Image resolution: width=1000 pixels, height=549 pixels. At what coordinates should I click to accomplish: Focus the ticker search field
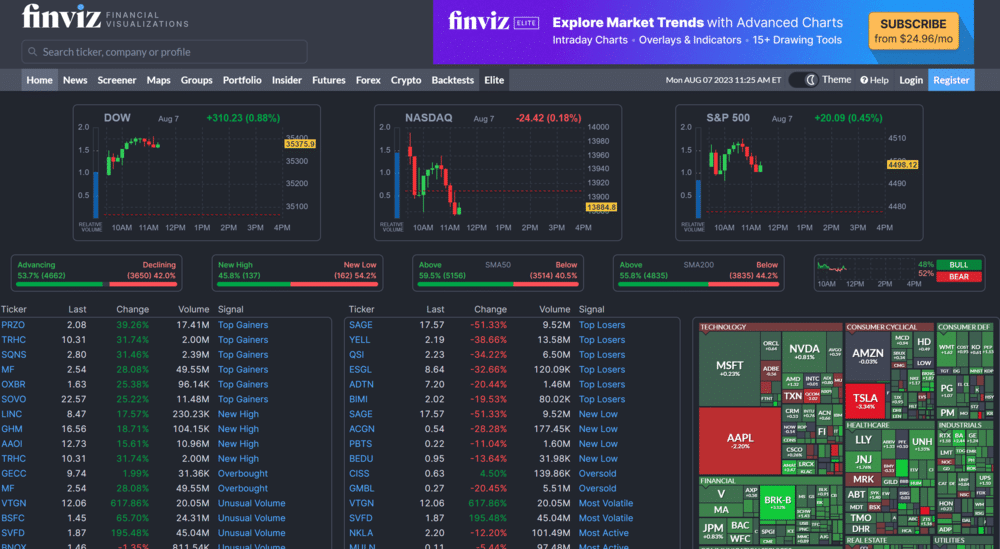pyautogui.click(x=165, y=52)
